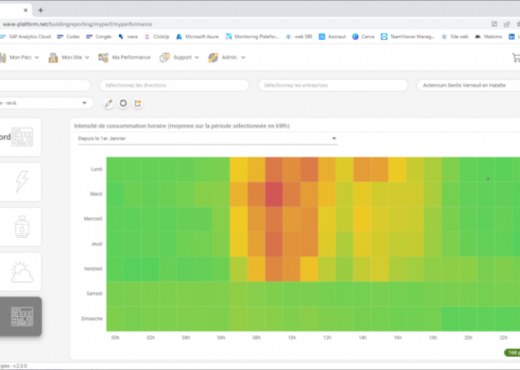Open the SAP Analytics Cloud bookmark
The height and width of the screenshot is (370, 520).
(26, 37)
